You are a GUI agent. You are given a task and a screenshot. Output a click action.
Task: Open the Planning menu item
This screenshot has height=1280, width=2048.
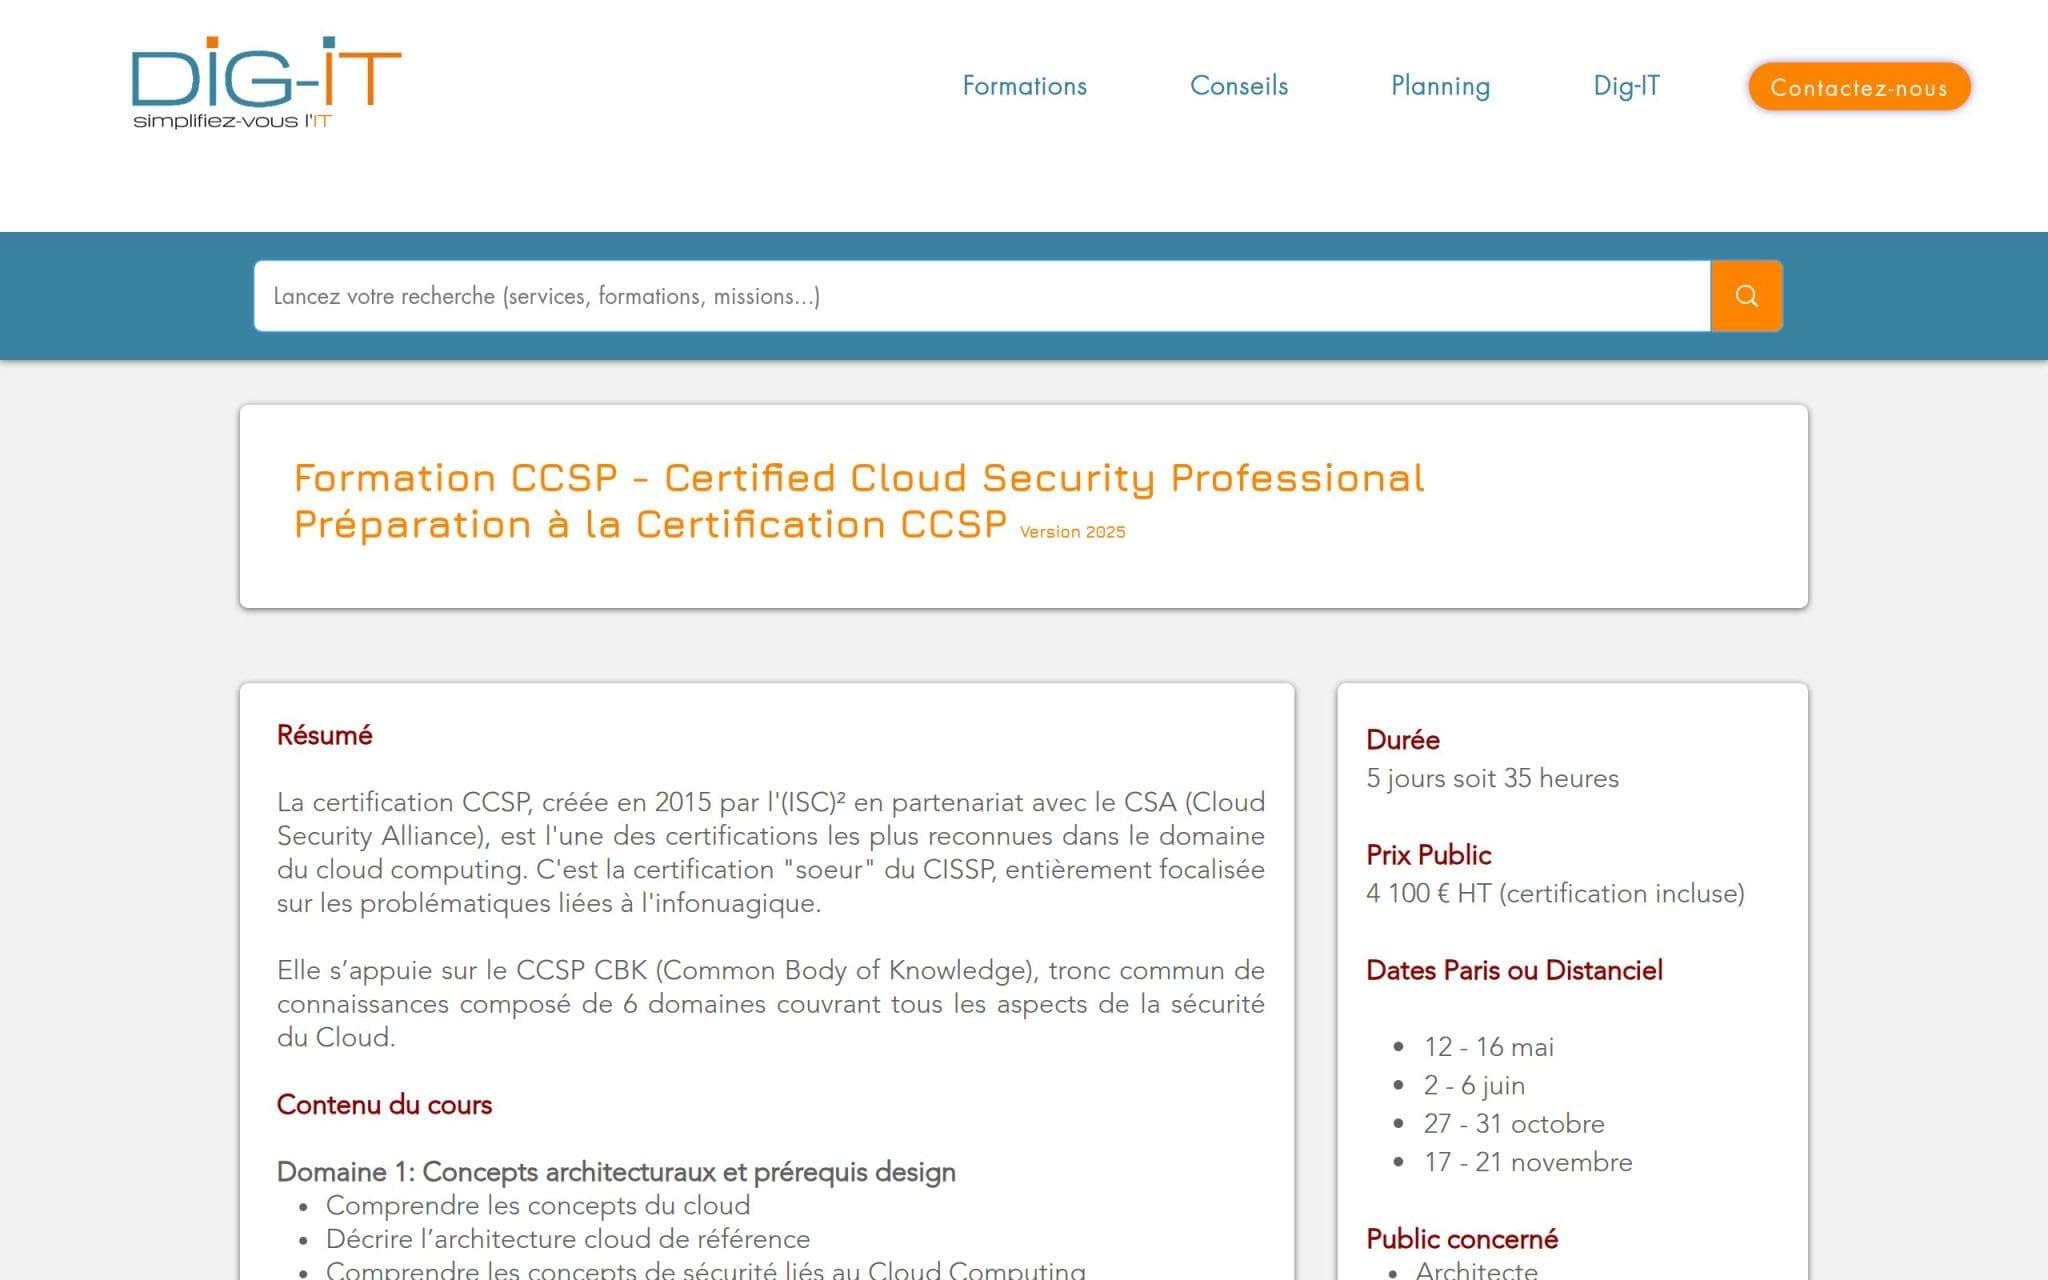(1440, 86)
